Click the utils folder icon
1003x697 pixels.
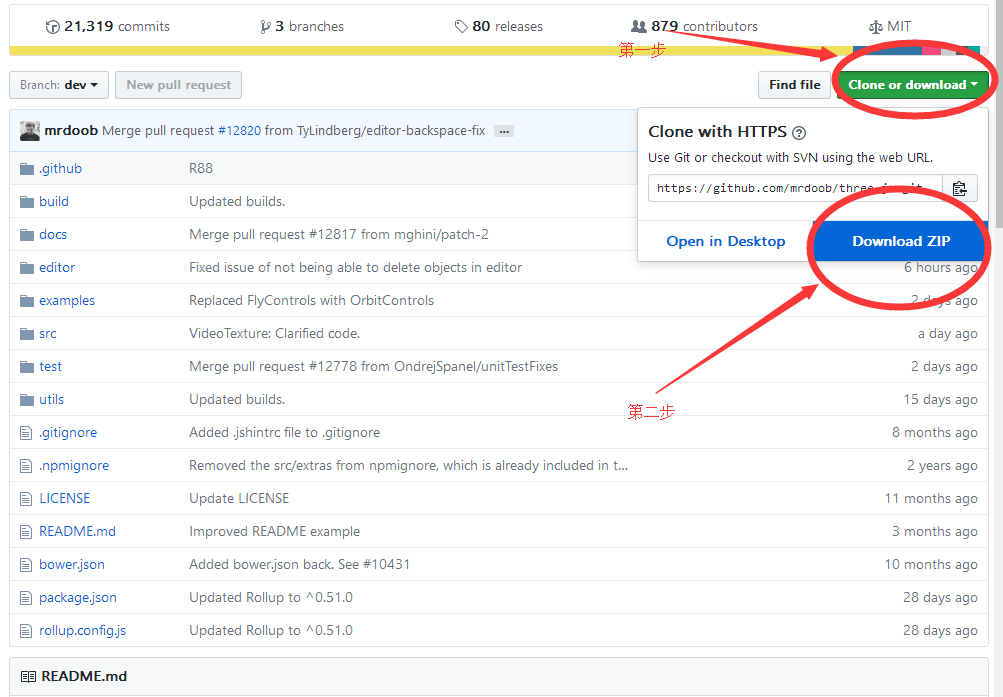tap(27, 400)
